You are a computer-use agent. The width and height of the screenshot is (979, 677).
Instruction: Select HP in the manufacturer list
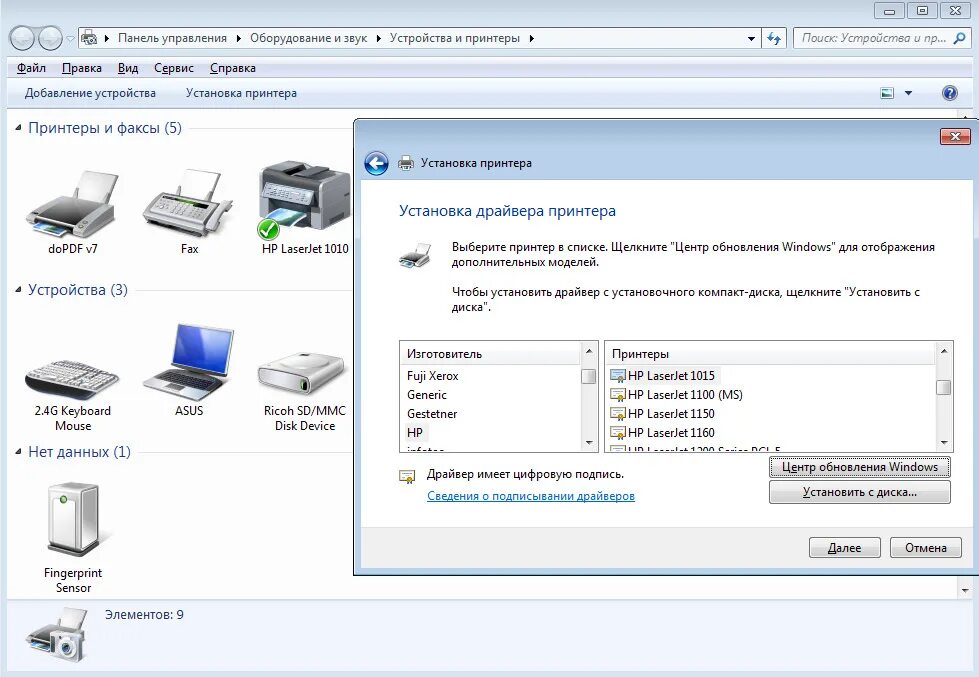tap(415, 432)
